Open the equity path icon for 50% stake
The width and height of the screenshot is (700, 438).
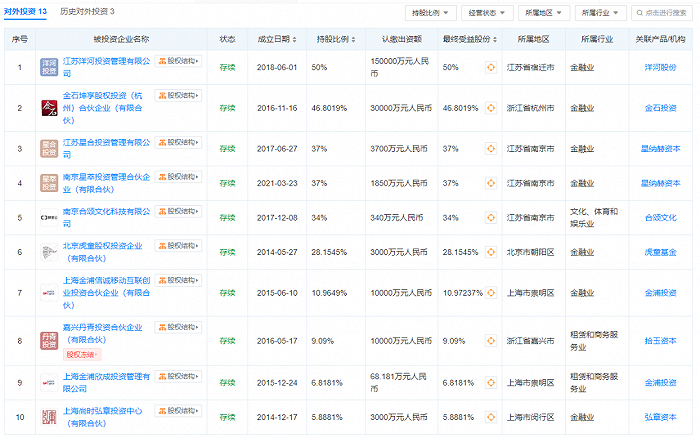pos(490,67)
